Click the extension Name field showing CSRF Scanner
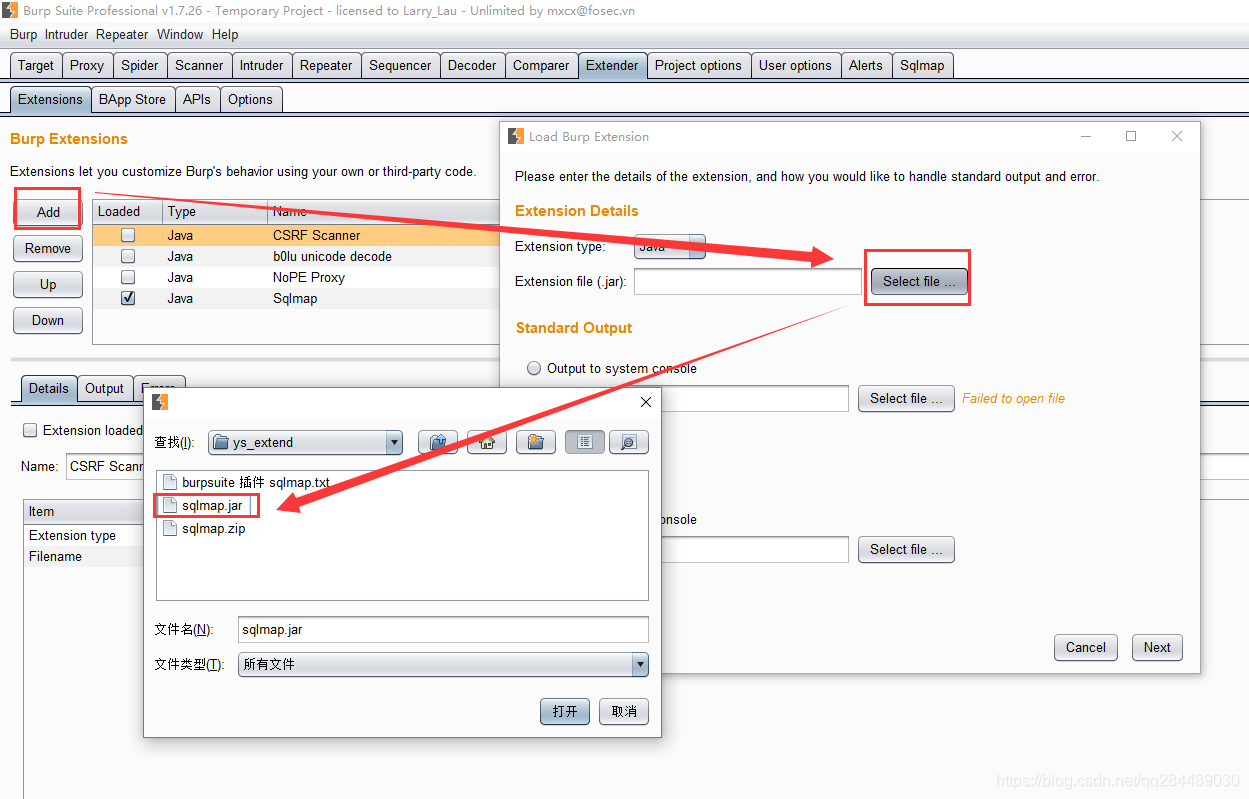This screenshot has width=1249, height=799. 105,466
